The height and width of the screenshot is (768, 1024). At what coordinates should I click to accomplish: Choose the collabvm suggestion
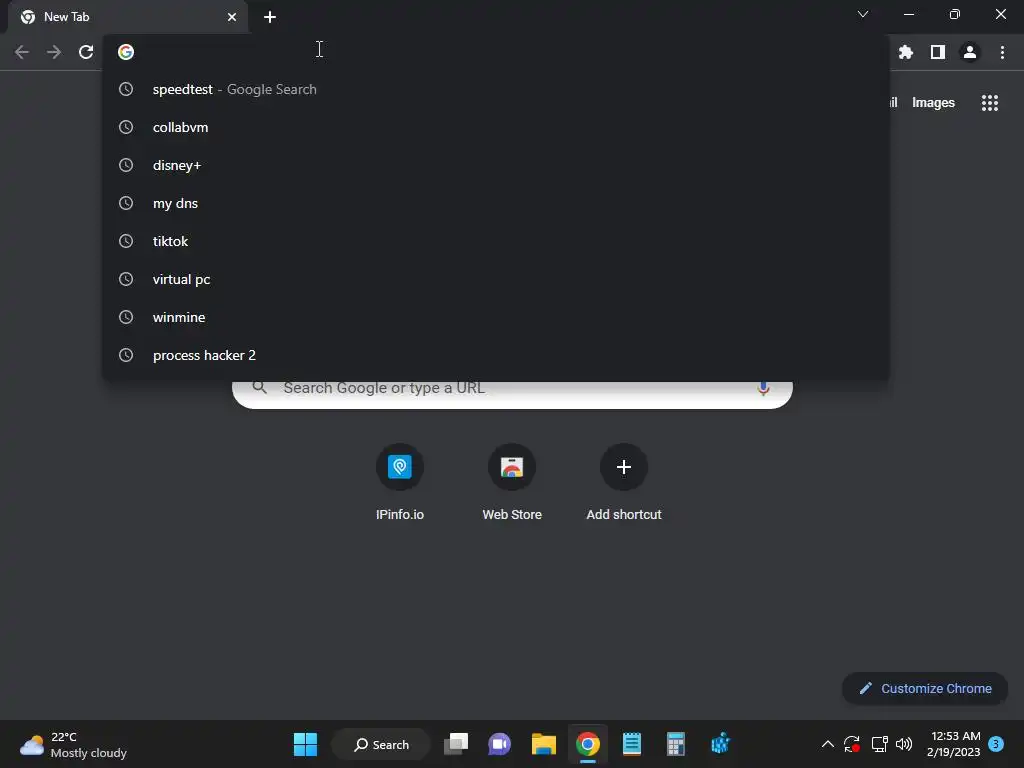click(x=496, y=127)
